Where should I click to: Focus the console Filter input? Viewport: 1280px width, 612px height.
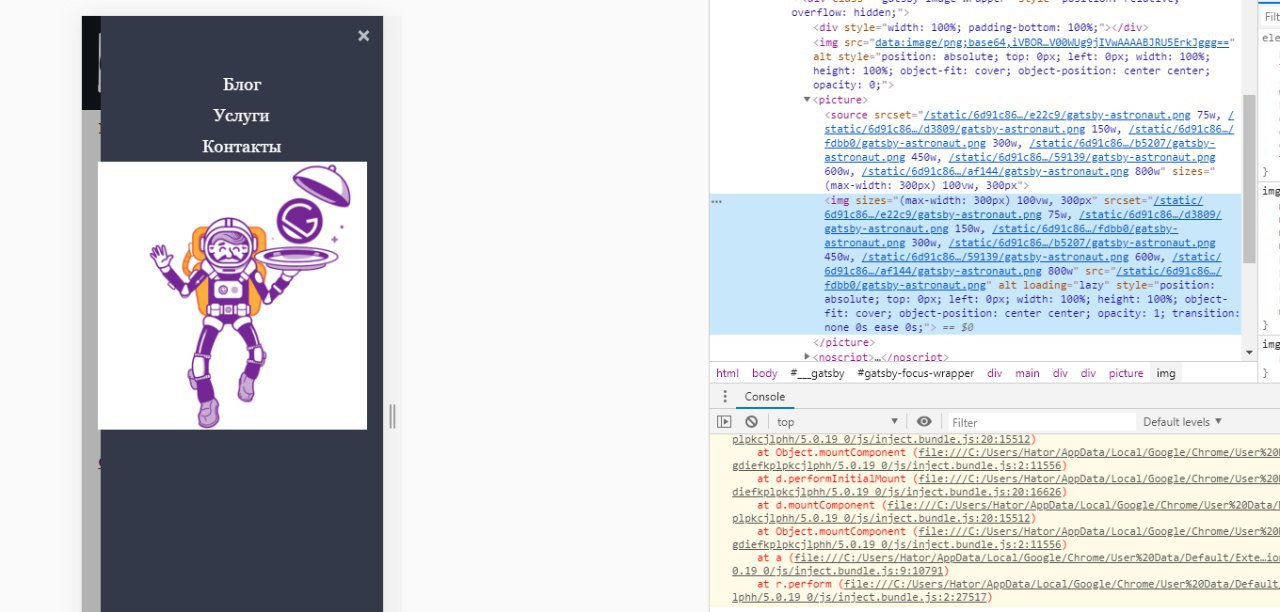pos(1040,422)
